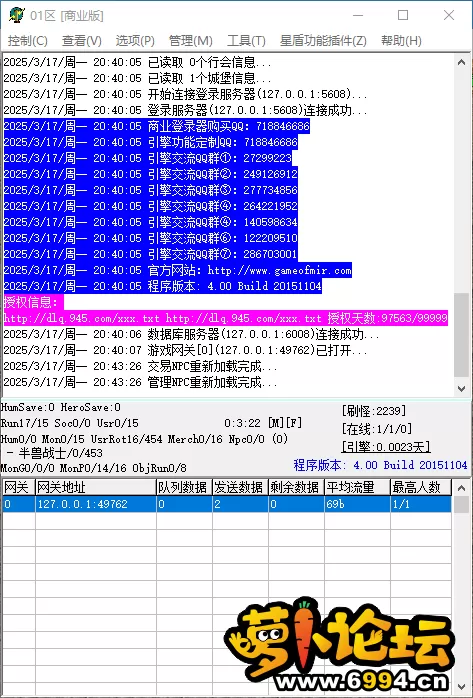Open the 星盾功能插件(Z) menu

[x=323, y=41]
